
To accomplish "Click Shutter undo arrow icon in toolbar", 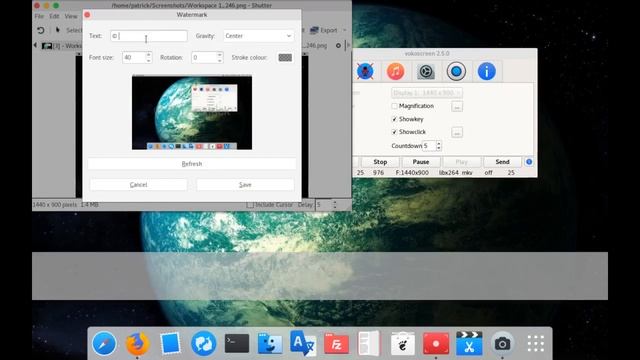I will point(40,30).
